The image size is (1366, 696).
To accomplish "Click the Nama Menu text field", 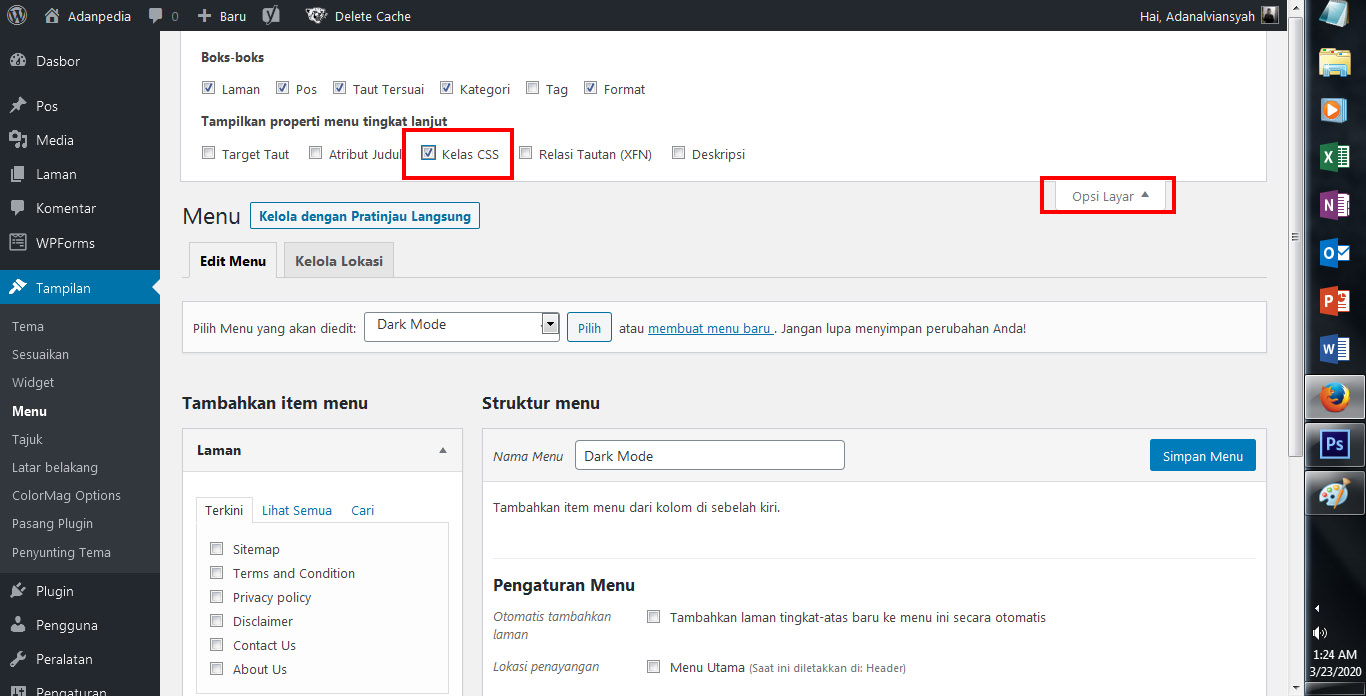I will pos(709,456).
